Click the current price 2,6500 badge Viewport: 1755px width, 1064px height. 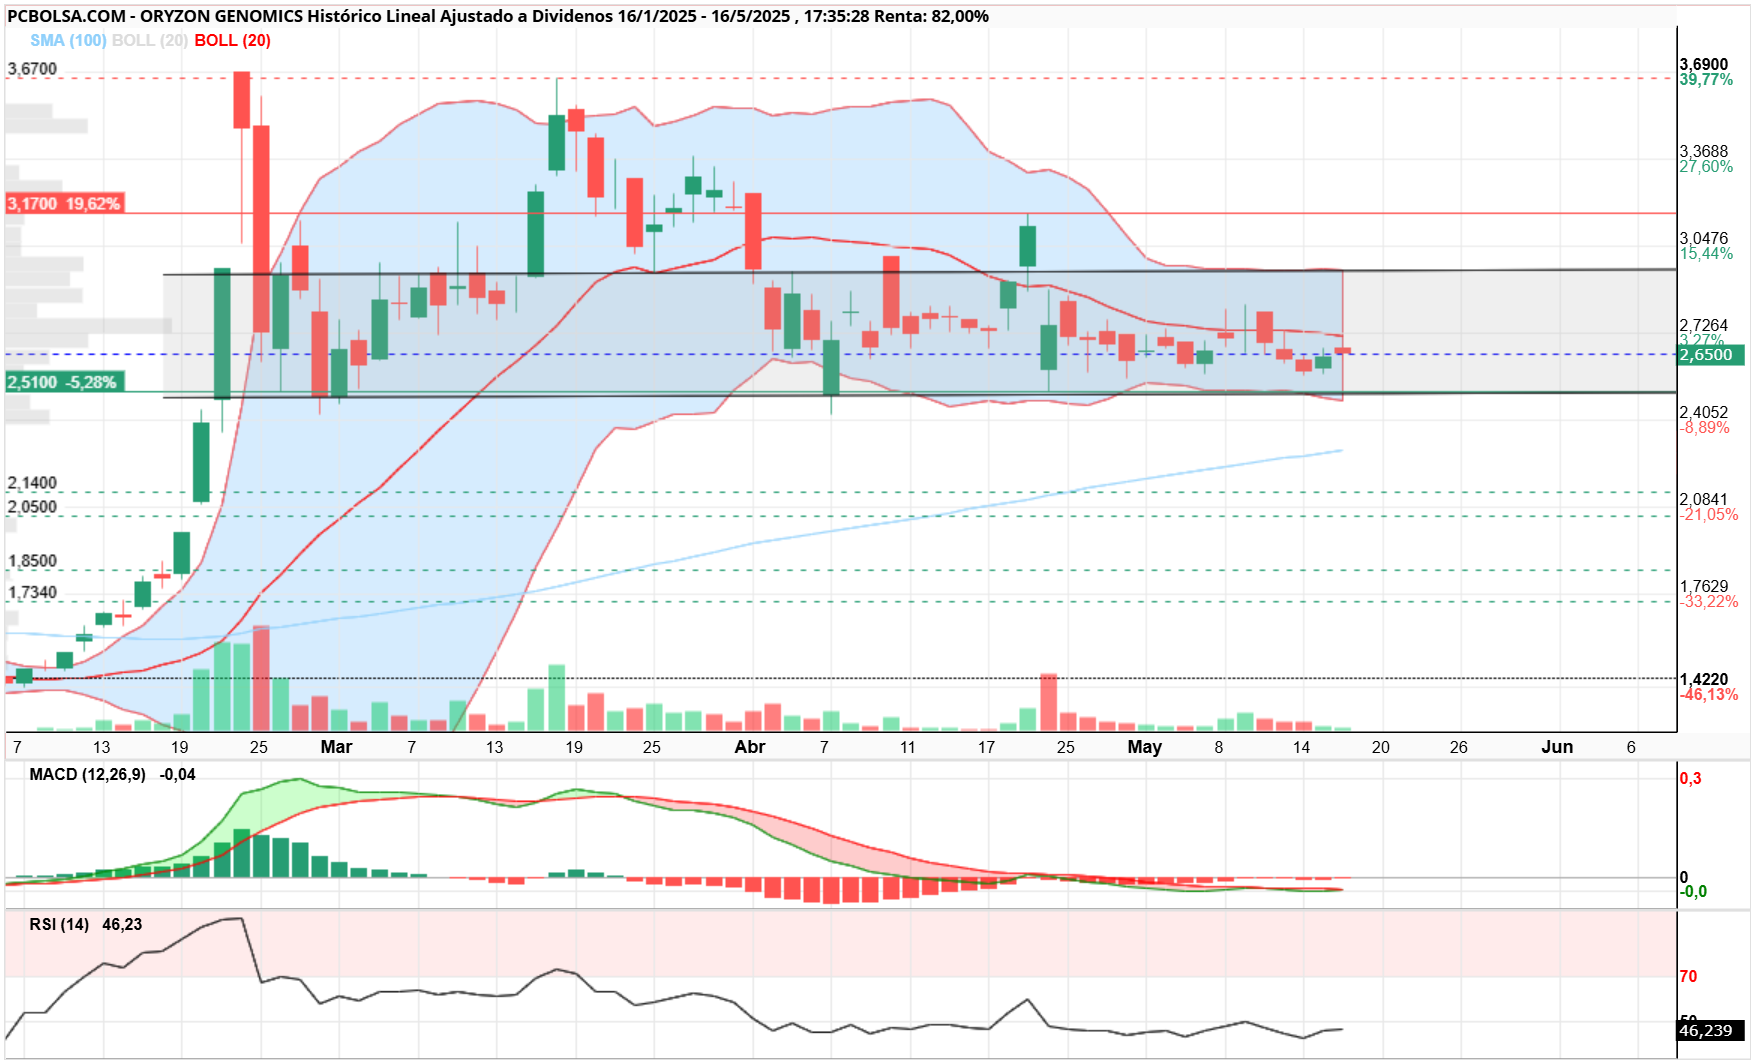coord(1711,355)
